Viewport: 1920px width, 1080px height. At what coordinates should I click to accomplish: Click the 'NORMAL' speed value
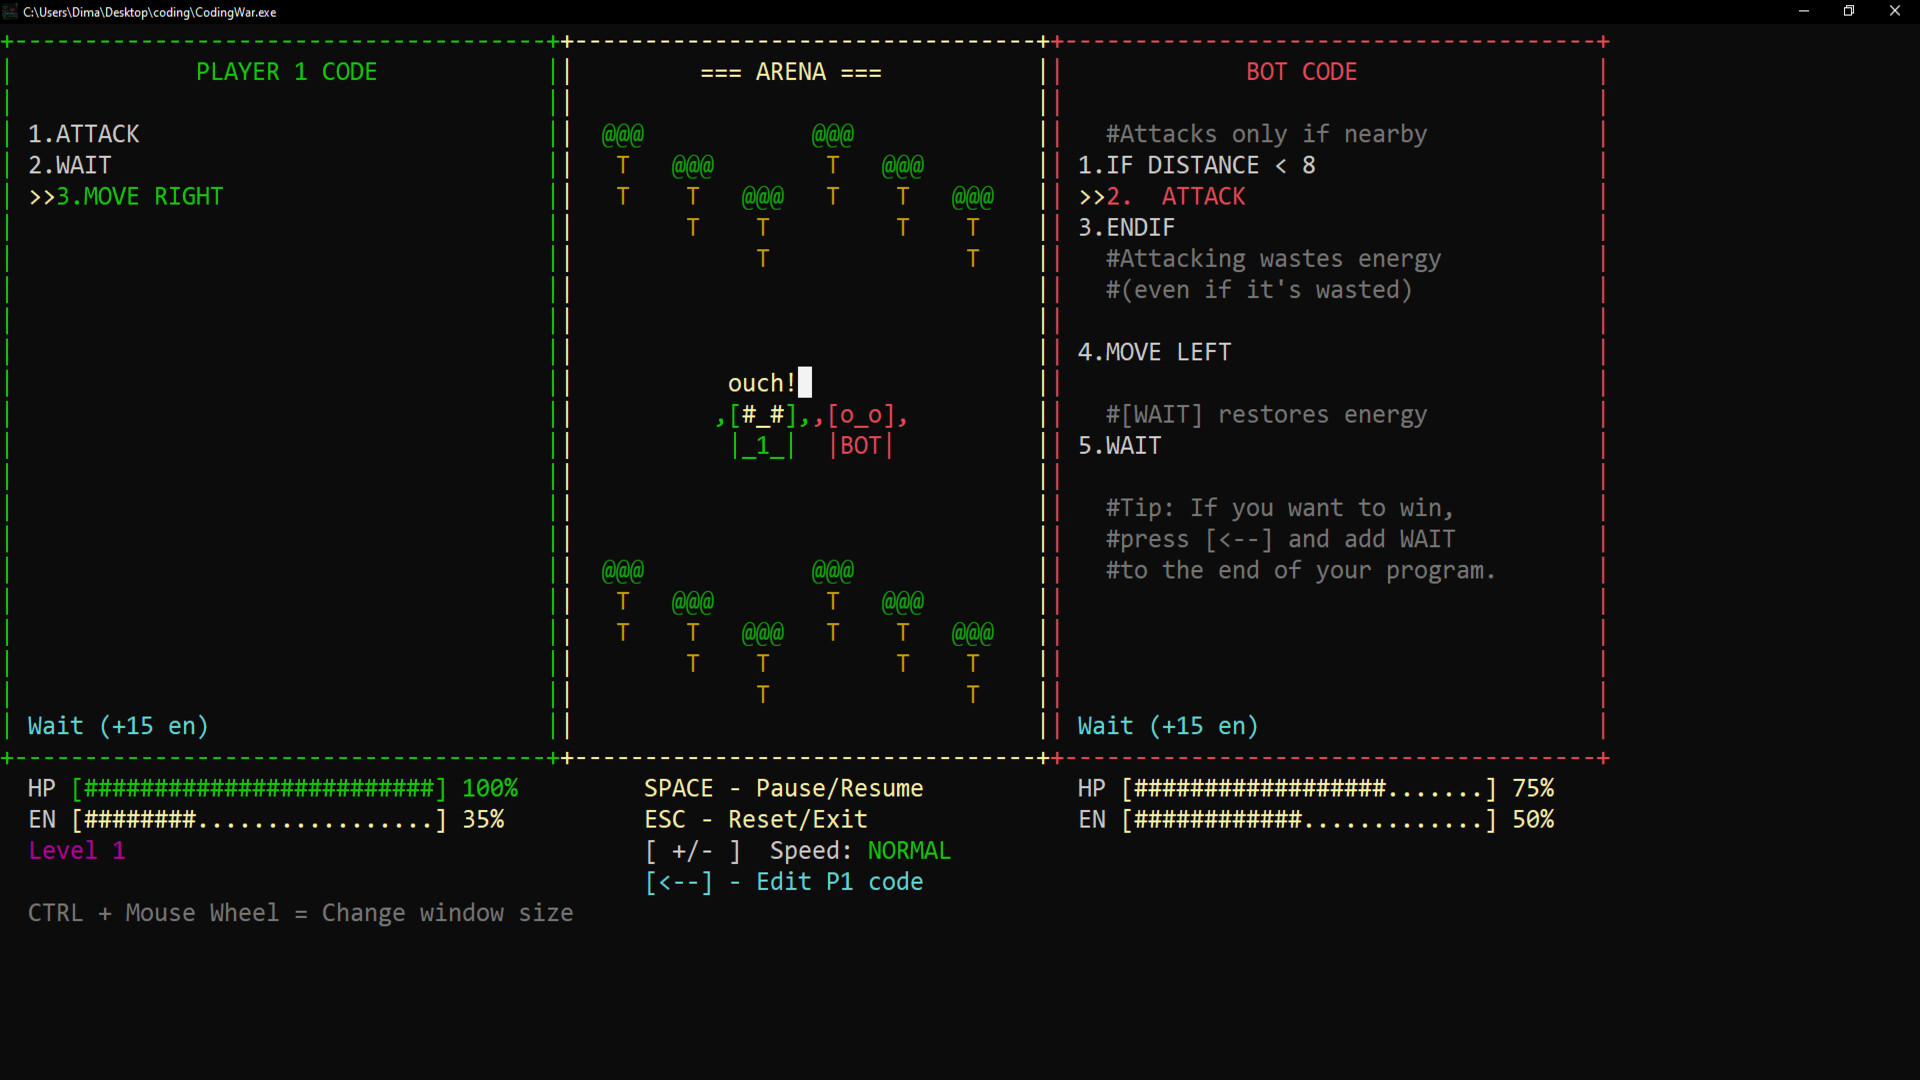pos(909,851)
